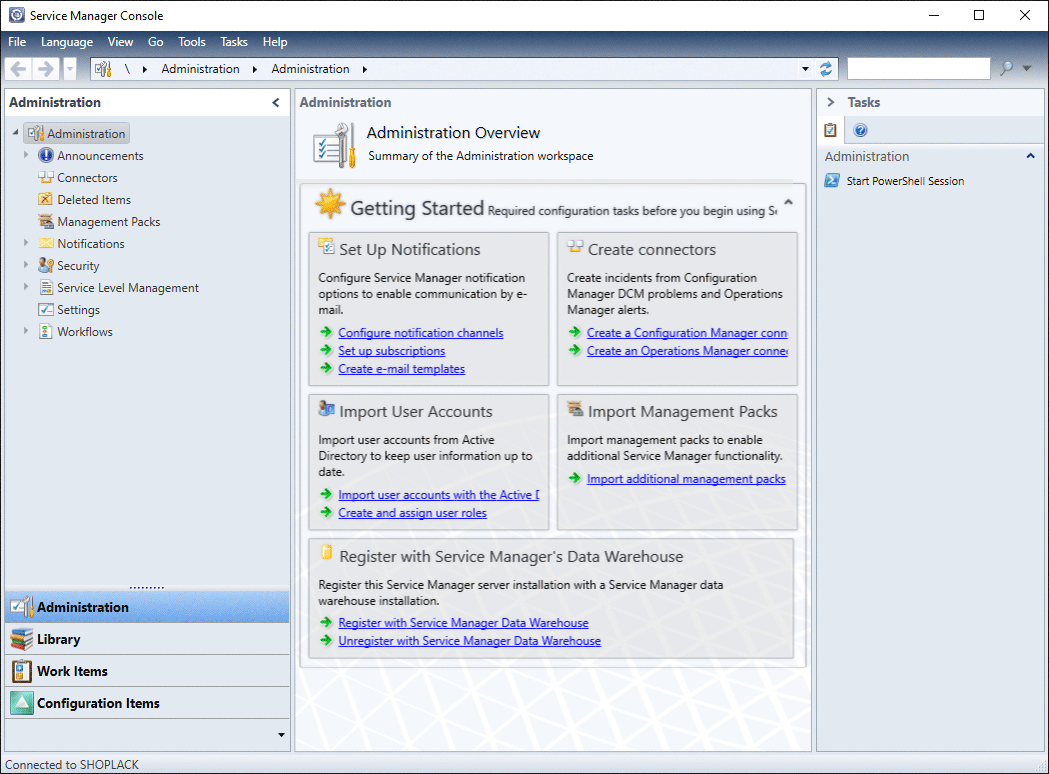This screenshot has width=1049, height=774.
Task: Click the wunderbar resize grip dots
Action: click(x=147, y=587)
